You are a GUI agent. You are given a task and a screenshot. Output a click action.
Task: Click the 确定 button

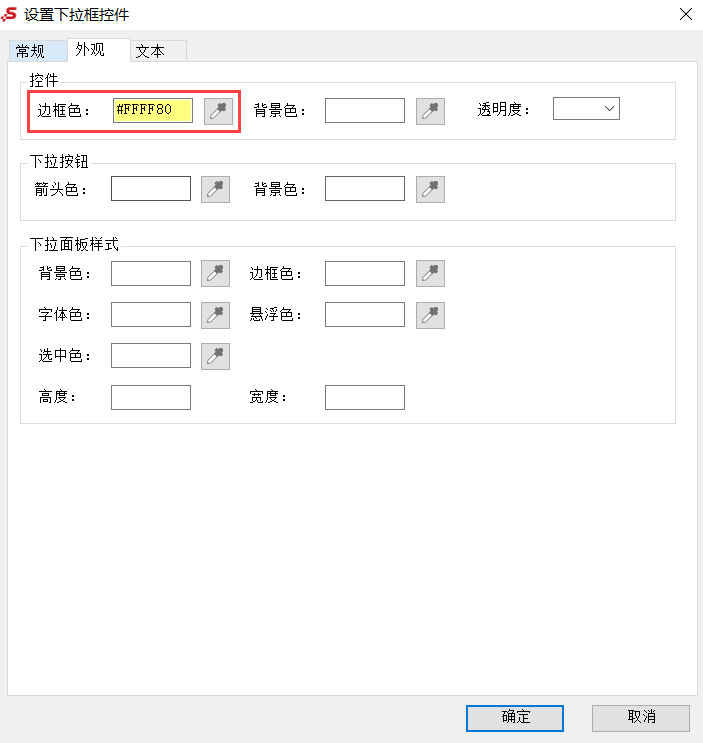[515, 718]
